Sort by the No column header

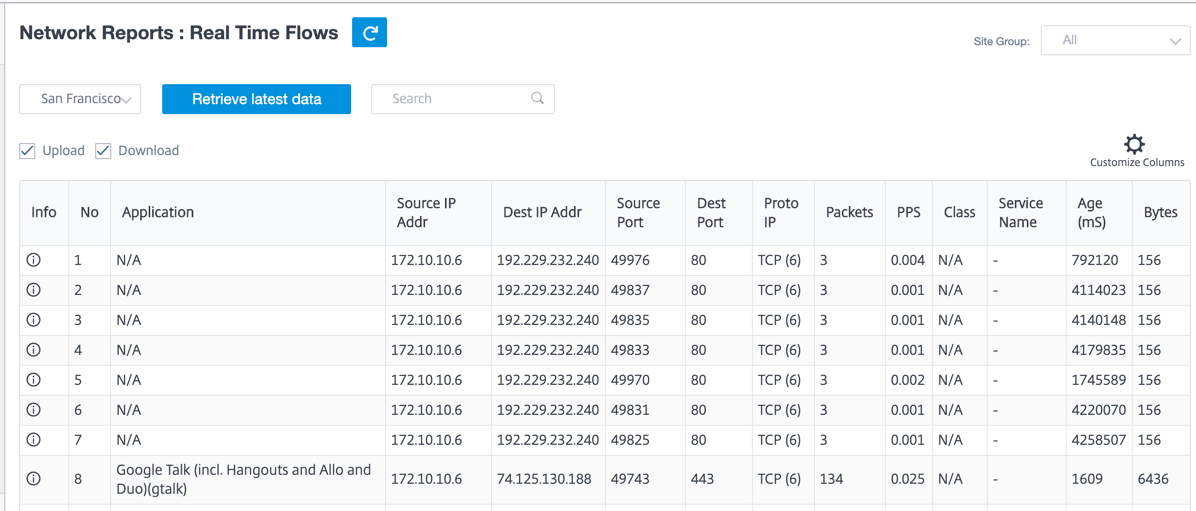tap(89, 212)
